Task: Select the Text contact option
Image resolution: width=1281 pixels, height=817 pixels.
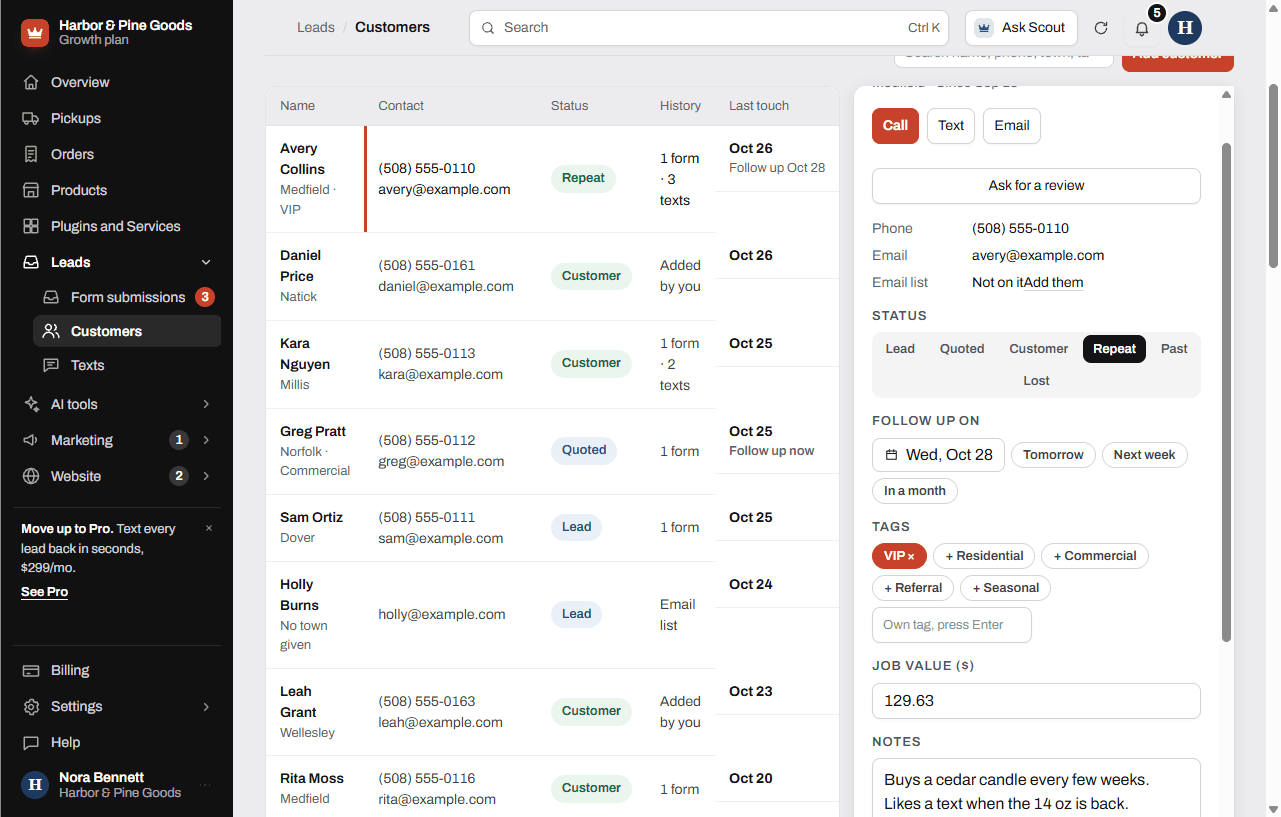Action: [x=951, y=126]
